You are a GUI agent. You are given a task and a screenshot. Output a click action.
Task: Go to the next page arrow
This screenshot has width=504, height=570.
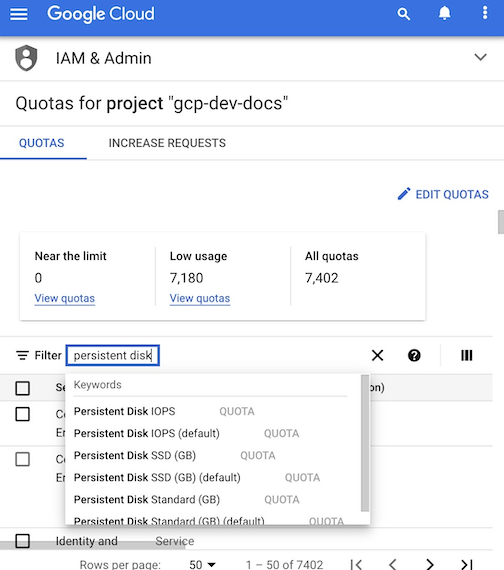point(430,564)
